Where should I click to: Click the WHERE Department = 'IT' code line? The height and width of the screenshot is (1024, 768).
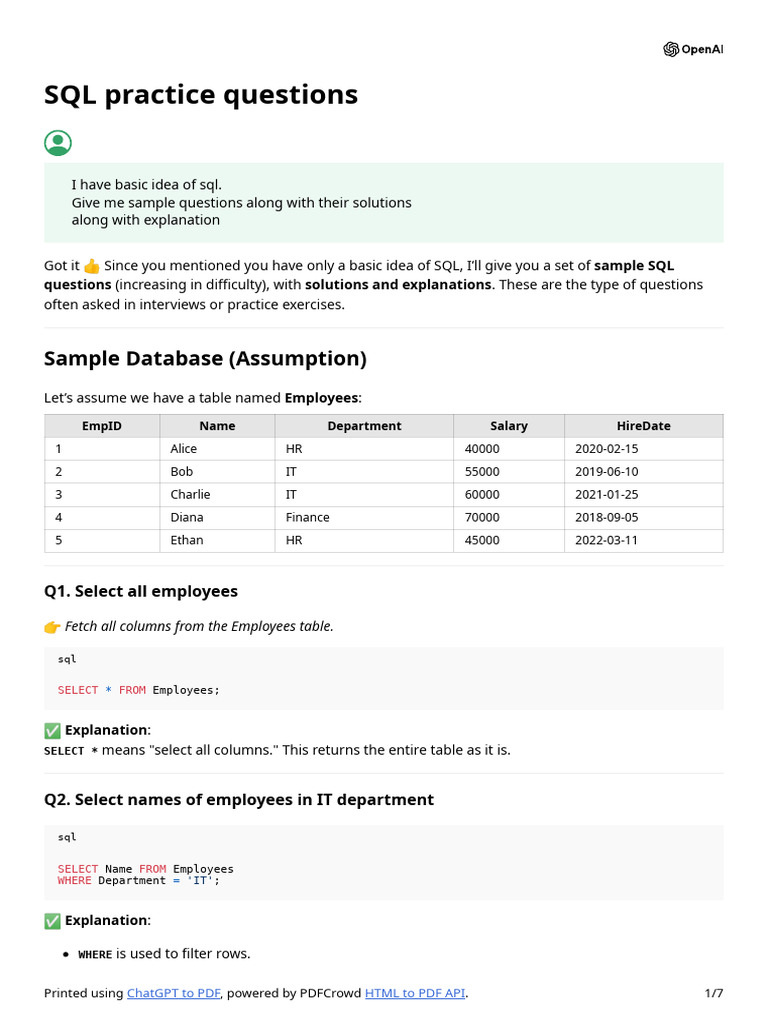138,881
